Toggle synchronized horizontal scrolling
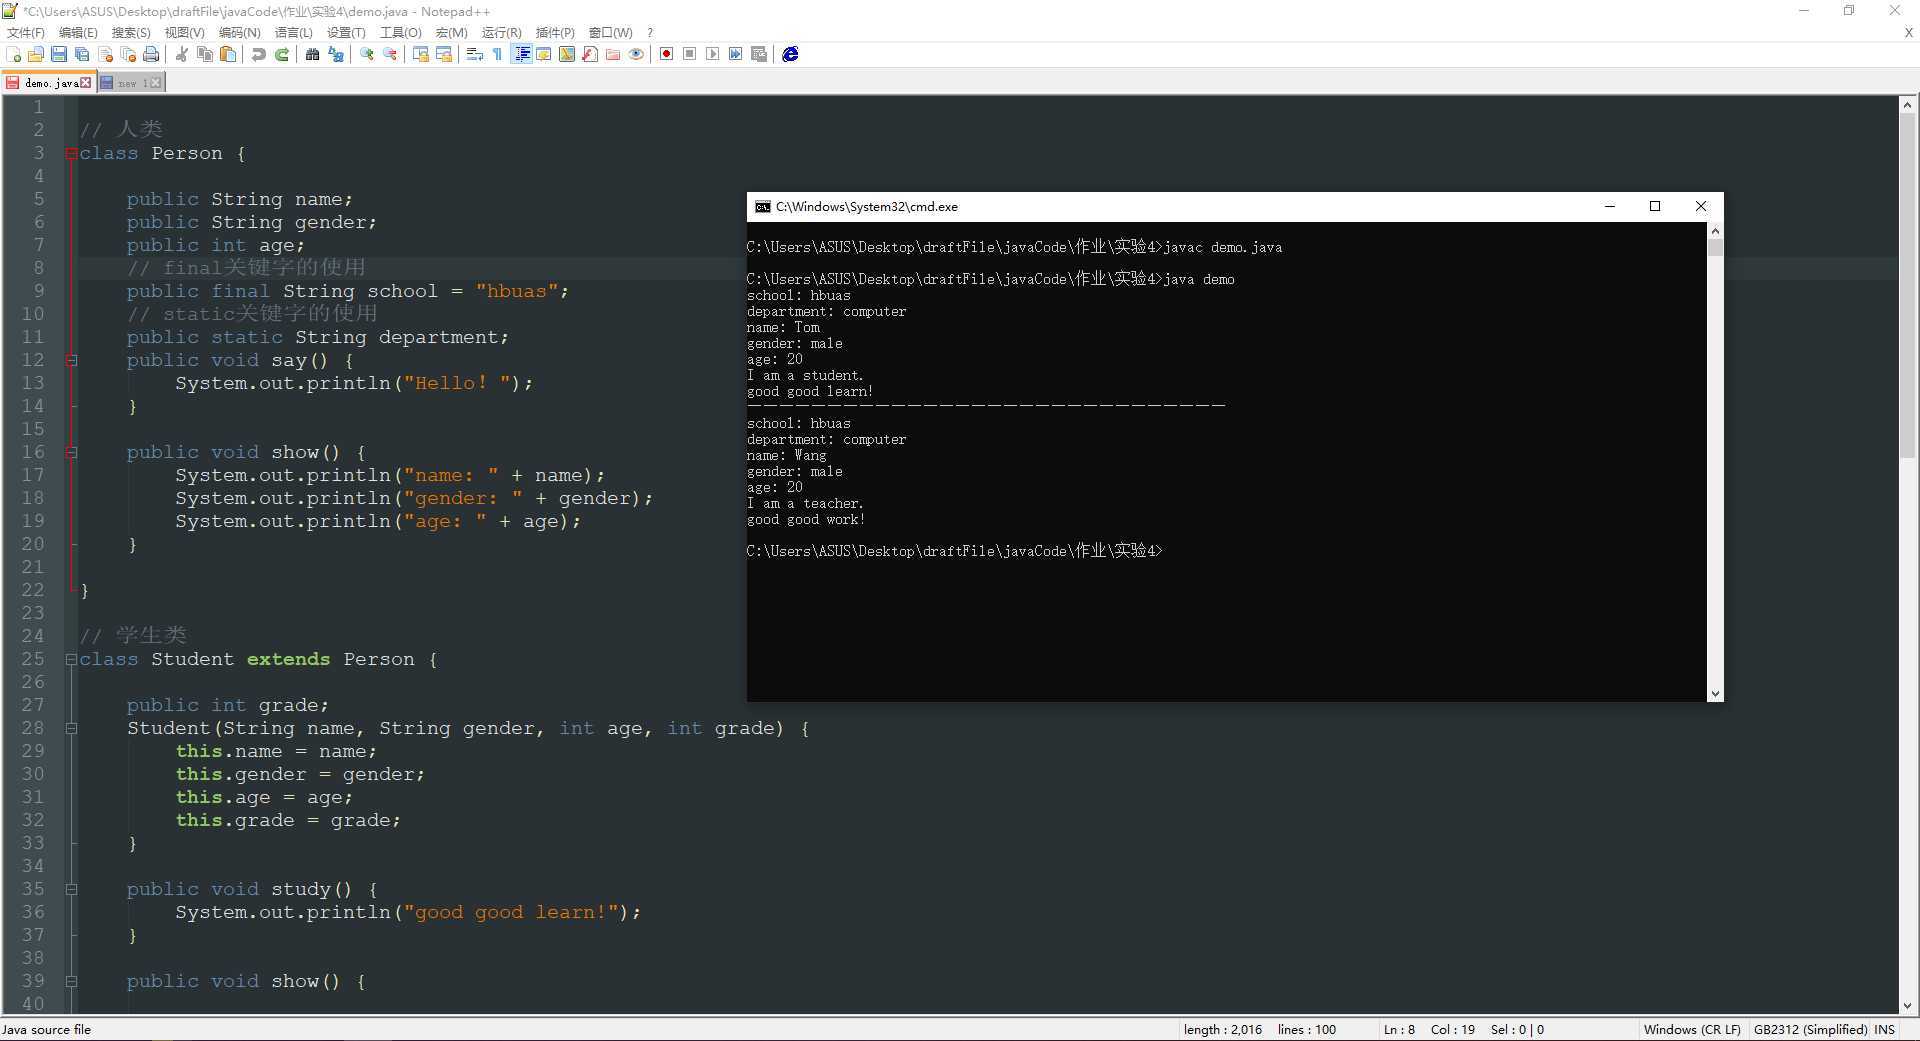This screenshot has width=1920, height=1041. point(444,54)
